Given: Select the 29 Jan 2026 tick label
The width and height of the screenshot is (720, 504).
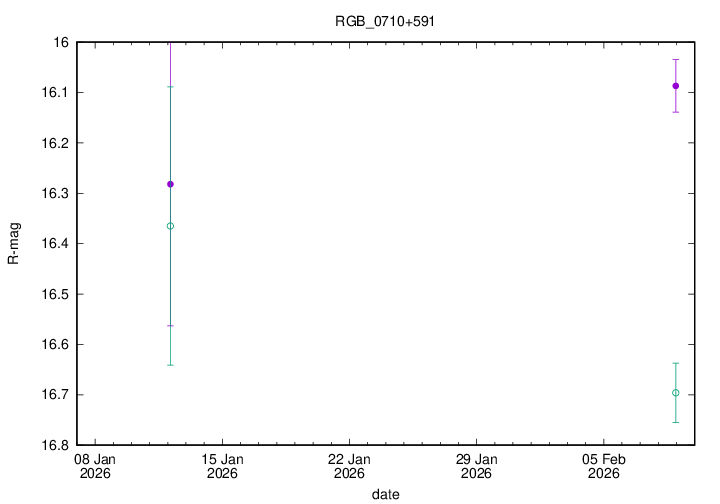Looking at the screenshot, I should [x=476, y=466].
